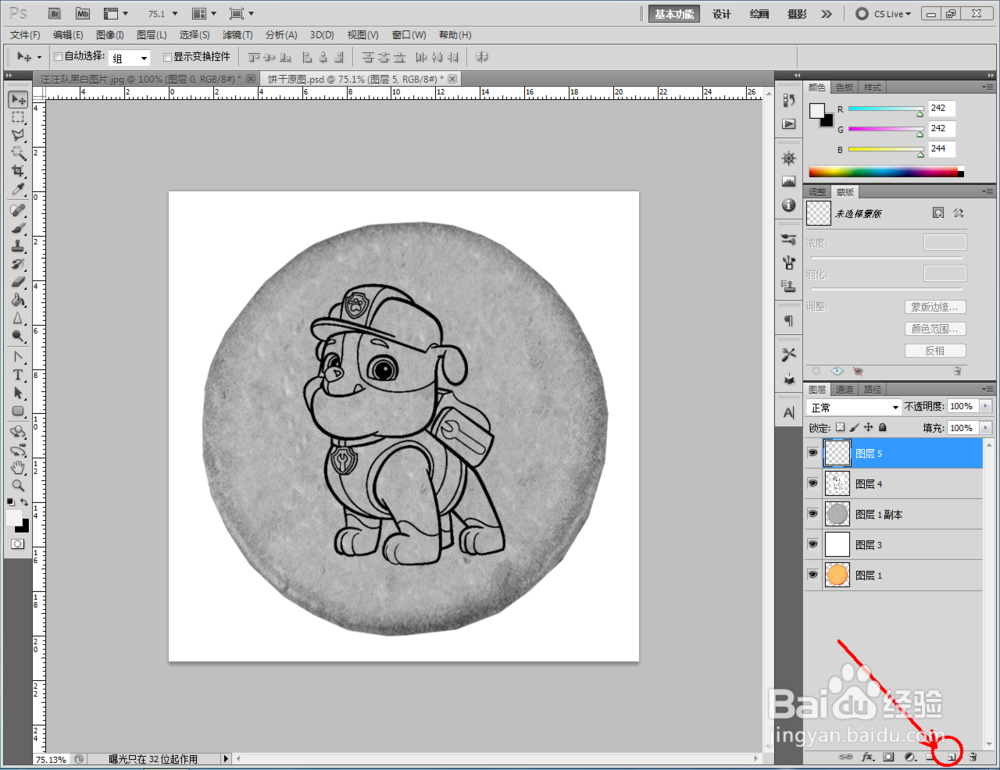Image resolution: width=1000 pixels, height=770 pixels.
Task: Hide layer 图层 3
Action: pos(812,544)
